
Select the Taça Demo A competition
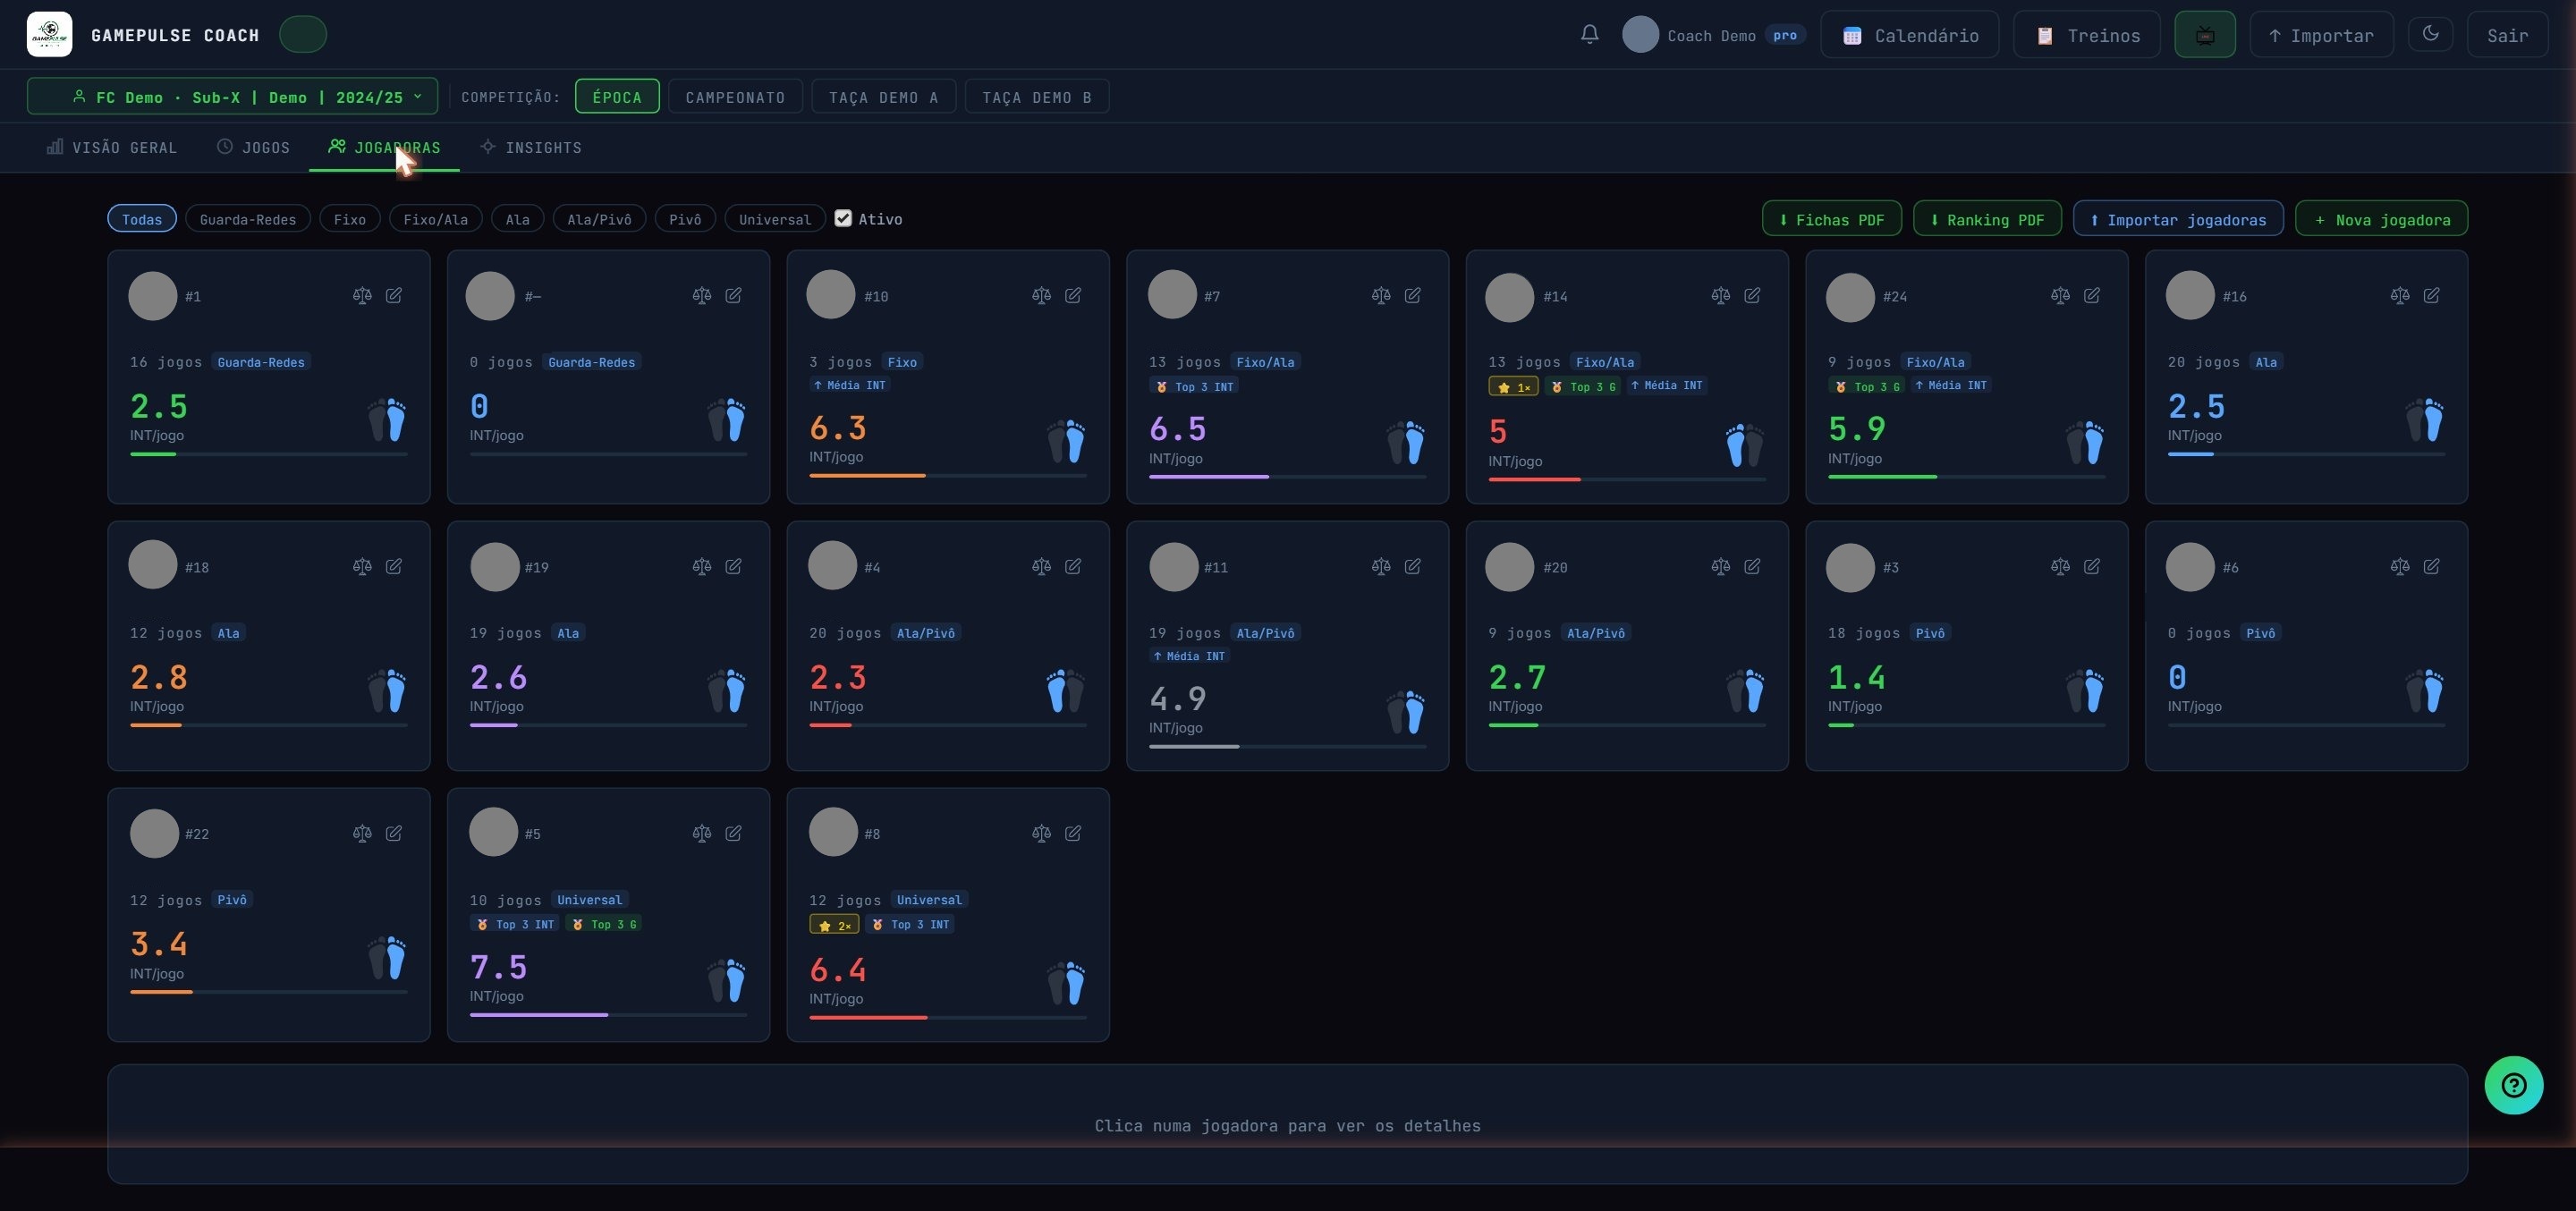pos(883,97)
